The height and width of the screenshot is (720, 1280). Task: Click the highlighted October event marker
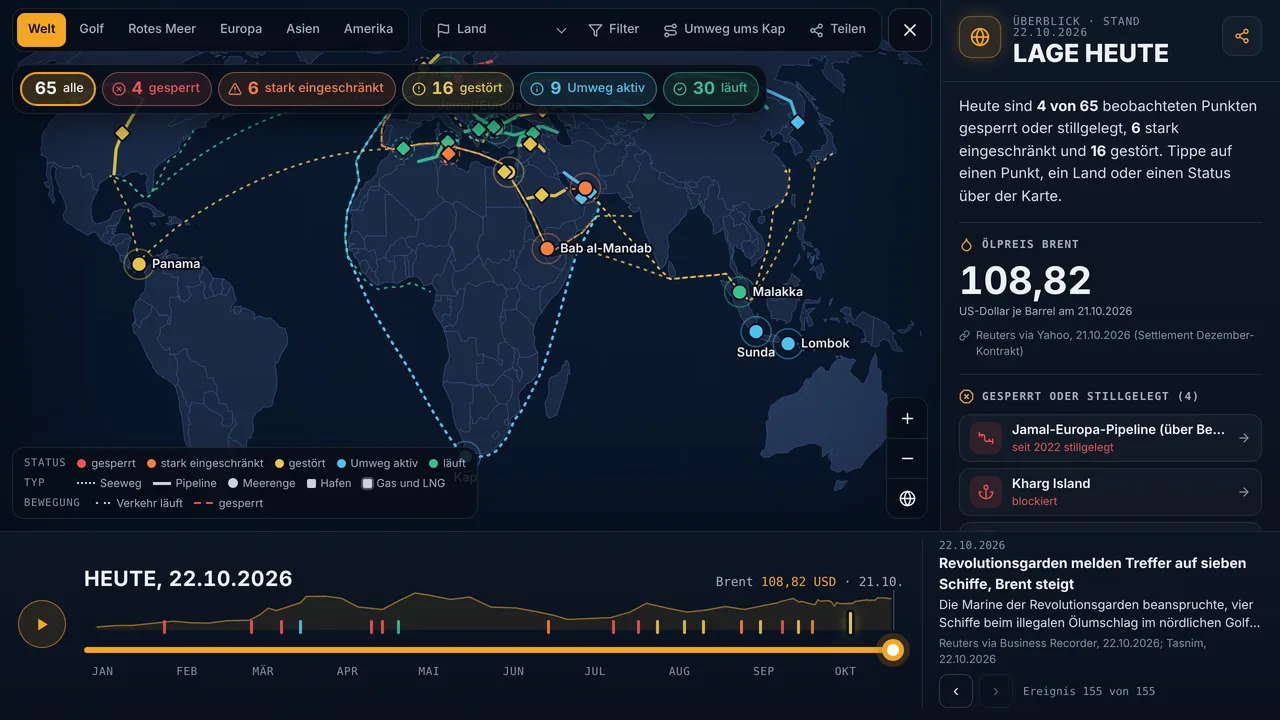pos(850,622)
